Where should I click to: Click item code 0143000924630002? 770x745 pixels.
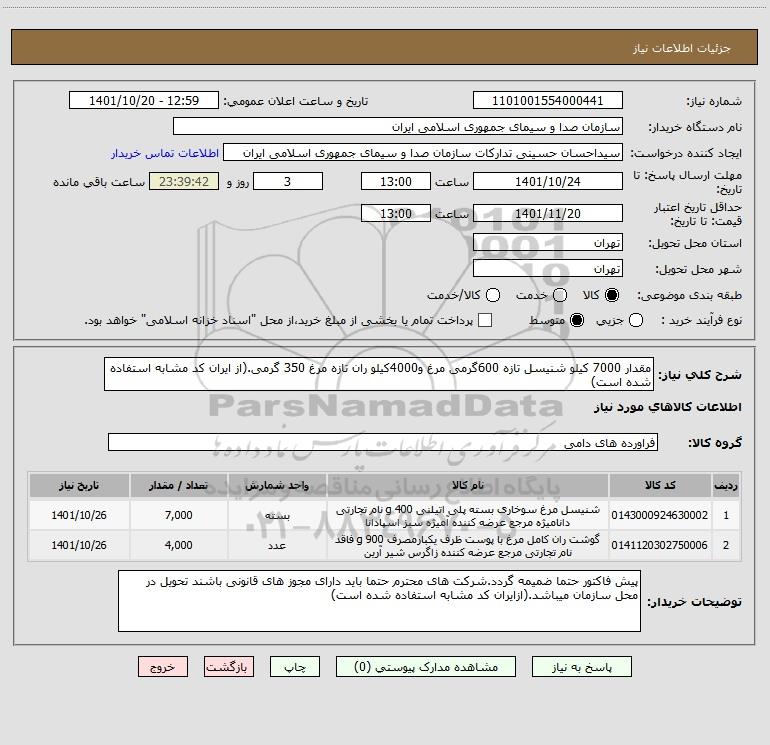660,515
